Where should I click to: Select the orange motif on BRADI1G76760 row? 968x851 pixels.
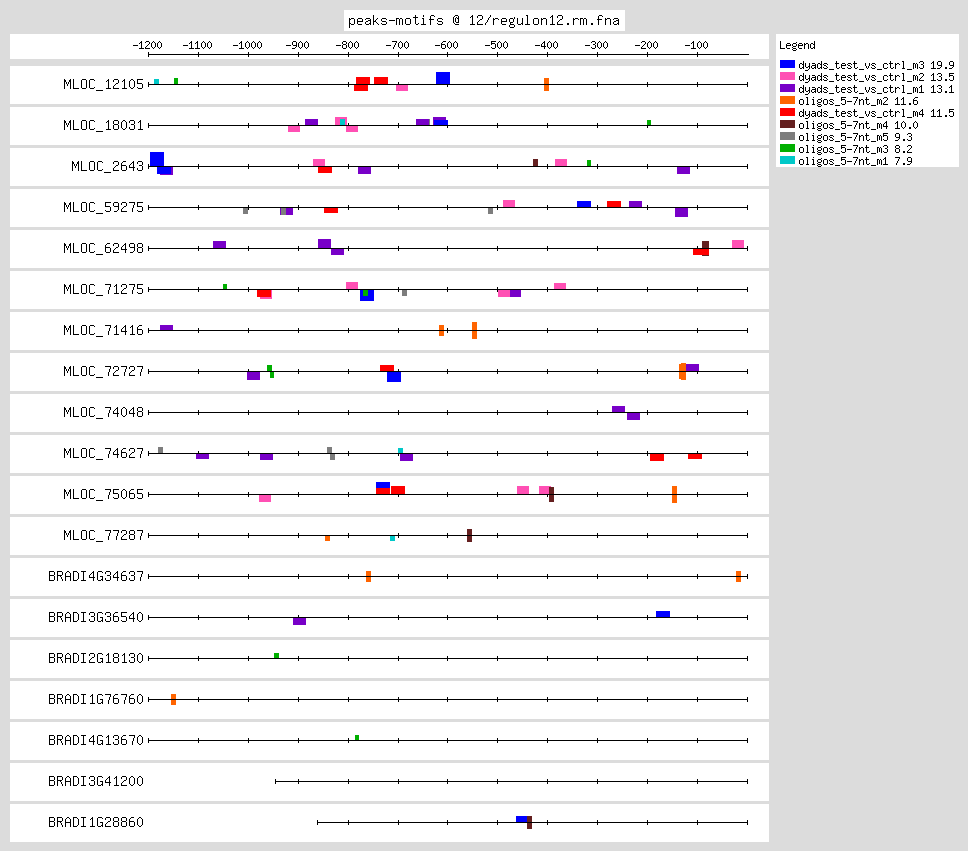click(x=173, y=699)
